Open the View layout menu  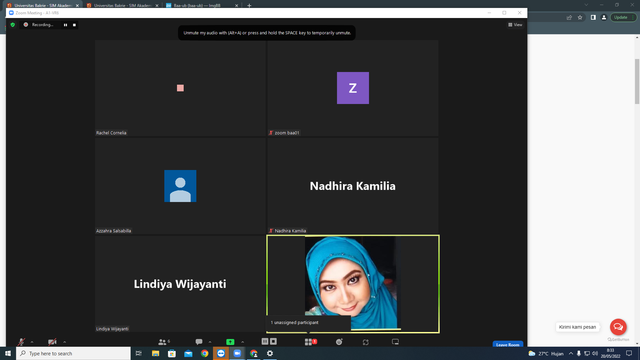tap(515, 25)
